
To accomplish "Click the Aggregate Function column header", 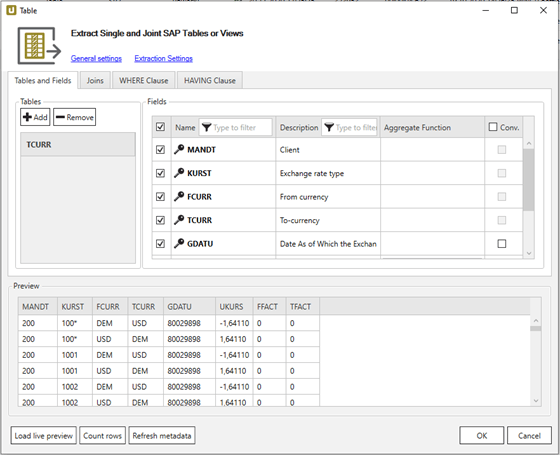I will click(x=432, y=127).
